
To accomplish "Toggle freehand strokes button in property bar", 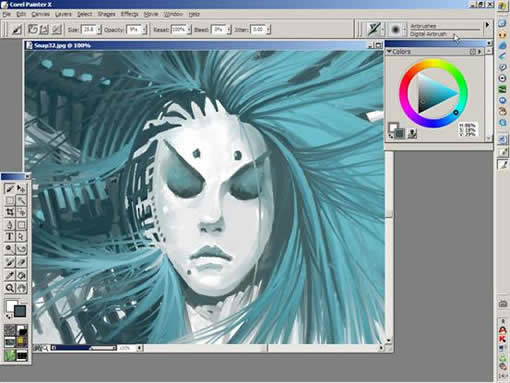I will point(32,29).
